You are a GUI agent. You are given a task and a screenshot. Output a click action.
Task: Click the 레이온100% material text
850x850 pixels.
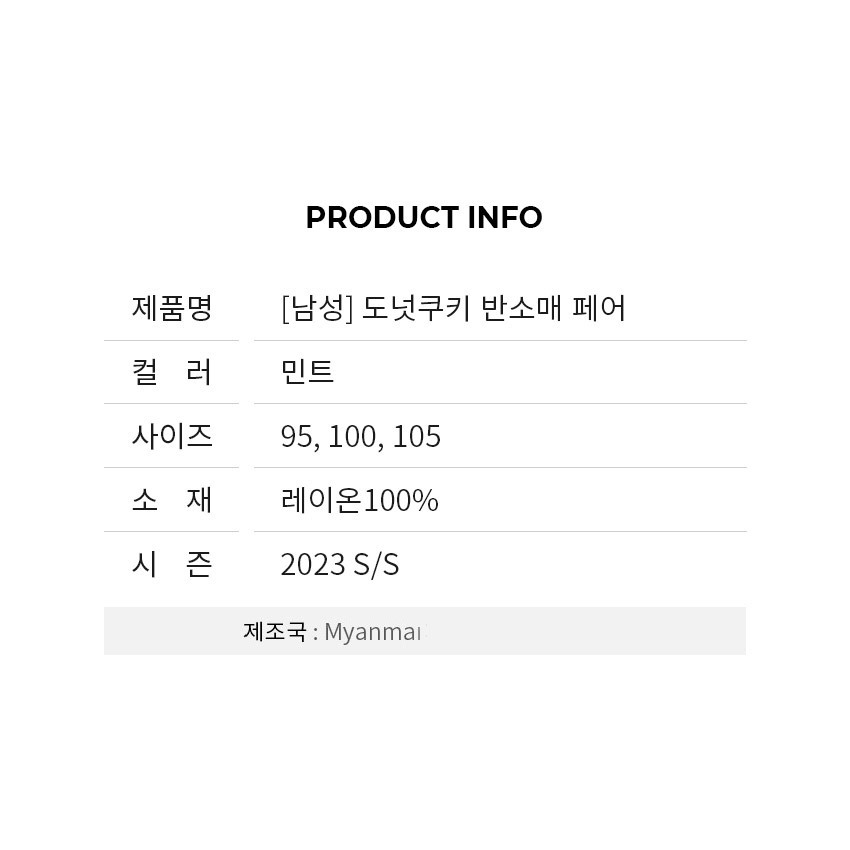coord(360,500)
